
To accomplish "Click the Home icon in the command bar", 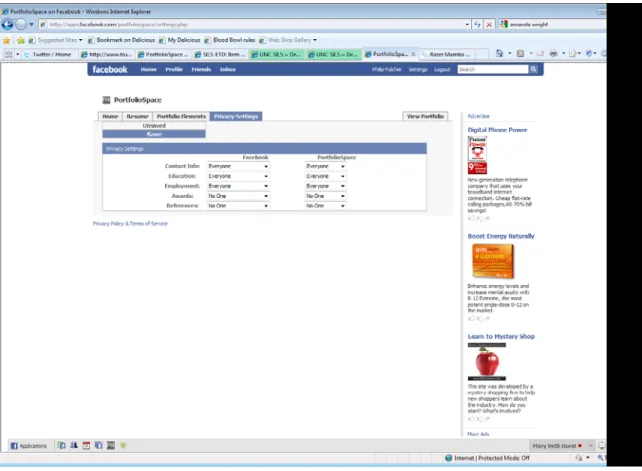I will point(500,53).
